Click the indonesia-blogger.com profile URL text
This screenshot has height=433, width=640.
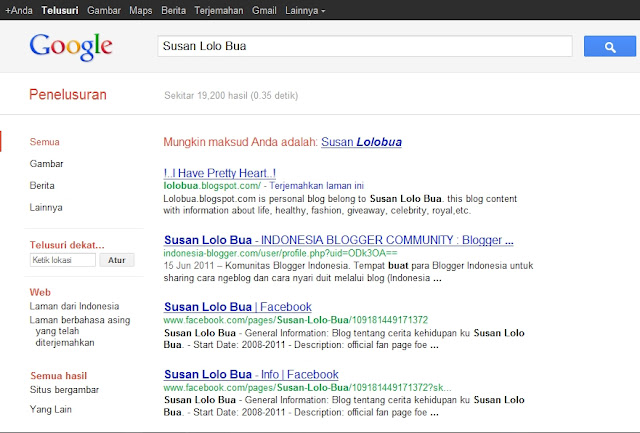280,253
